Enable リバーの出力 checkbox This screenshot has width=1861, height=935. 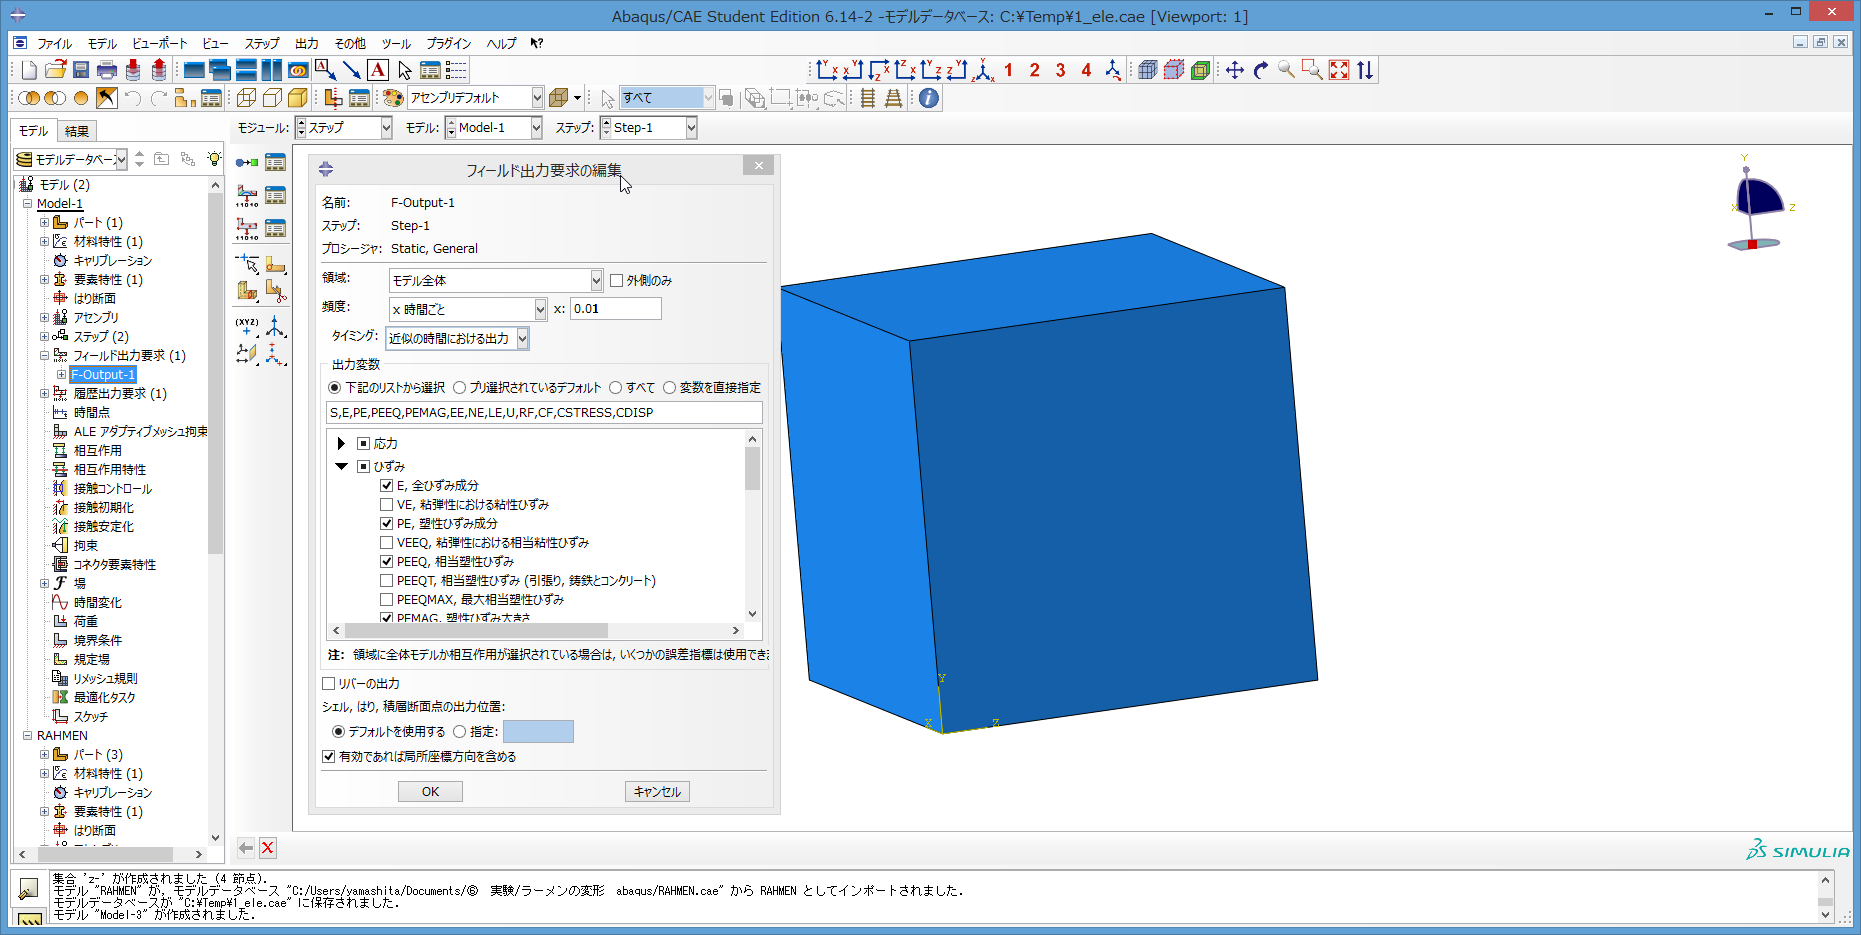tap(328, 684)
